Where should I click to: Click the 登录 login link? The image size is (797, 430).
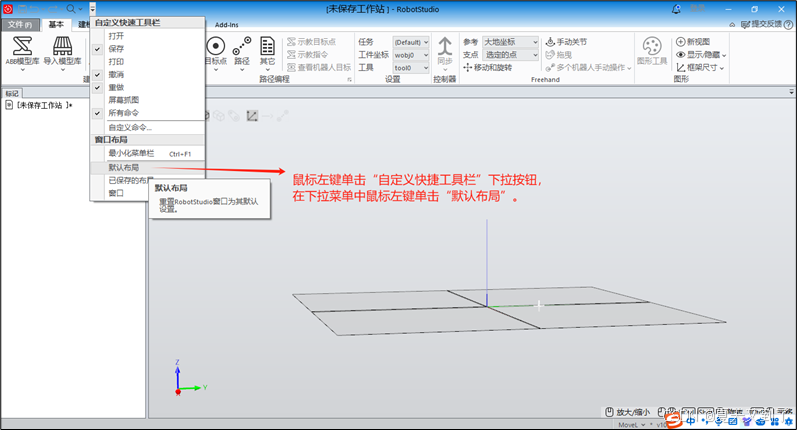697,9
